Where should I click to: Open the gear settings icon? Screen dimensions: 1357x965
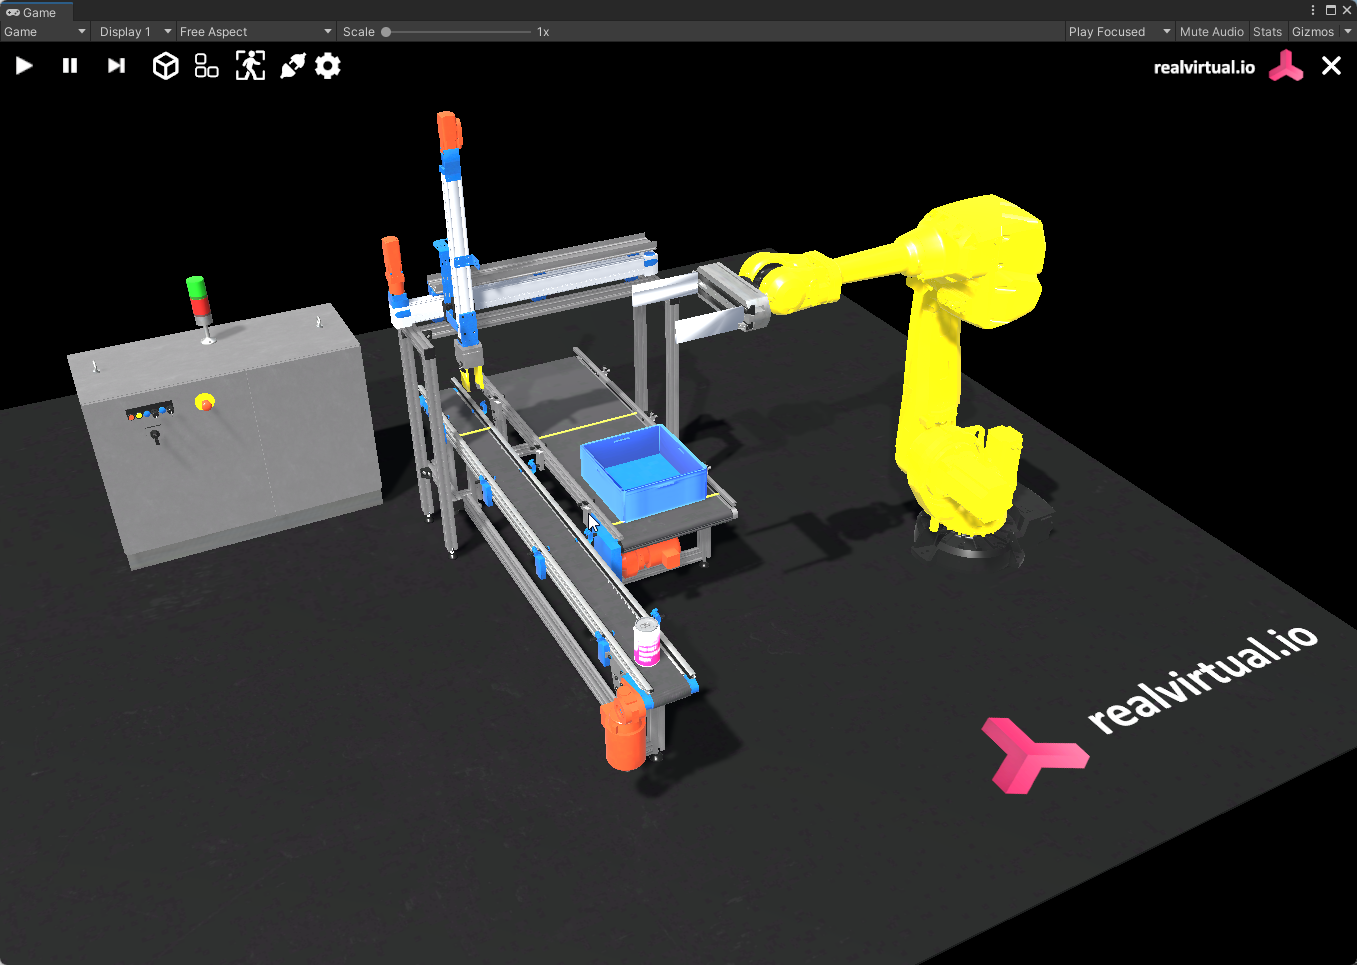pyautogui.click(x=328, y=66)
